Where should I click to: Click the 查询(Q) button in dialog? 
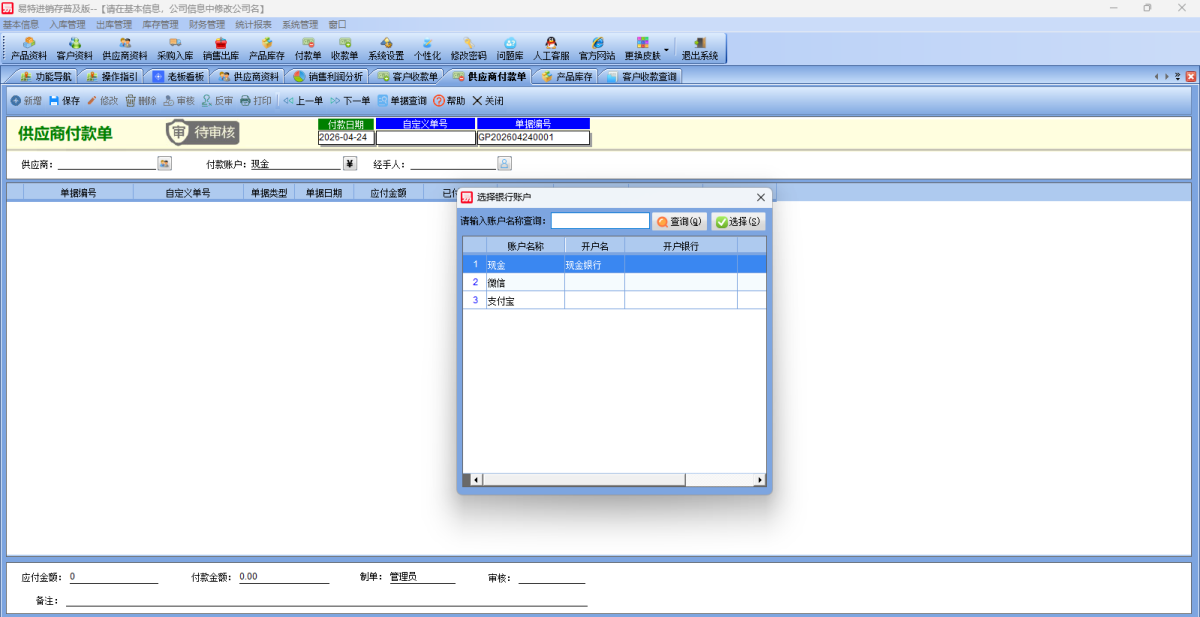pyautogui.click(x=680, y=221)
